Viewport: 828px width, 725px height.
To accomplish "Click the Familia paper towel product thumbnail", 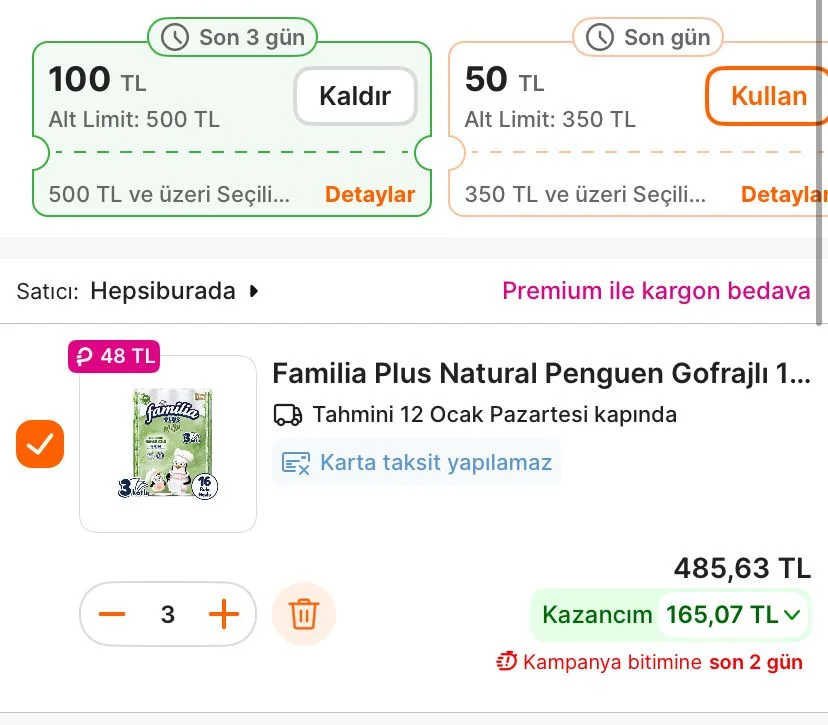I will point(168,445).
